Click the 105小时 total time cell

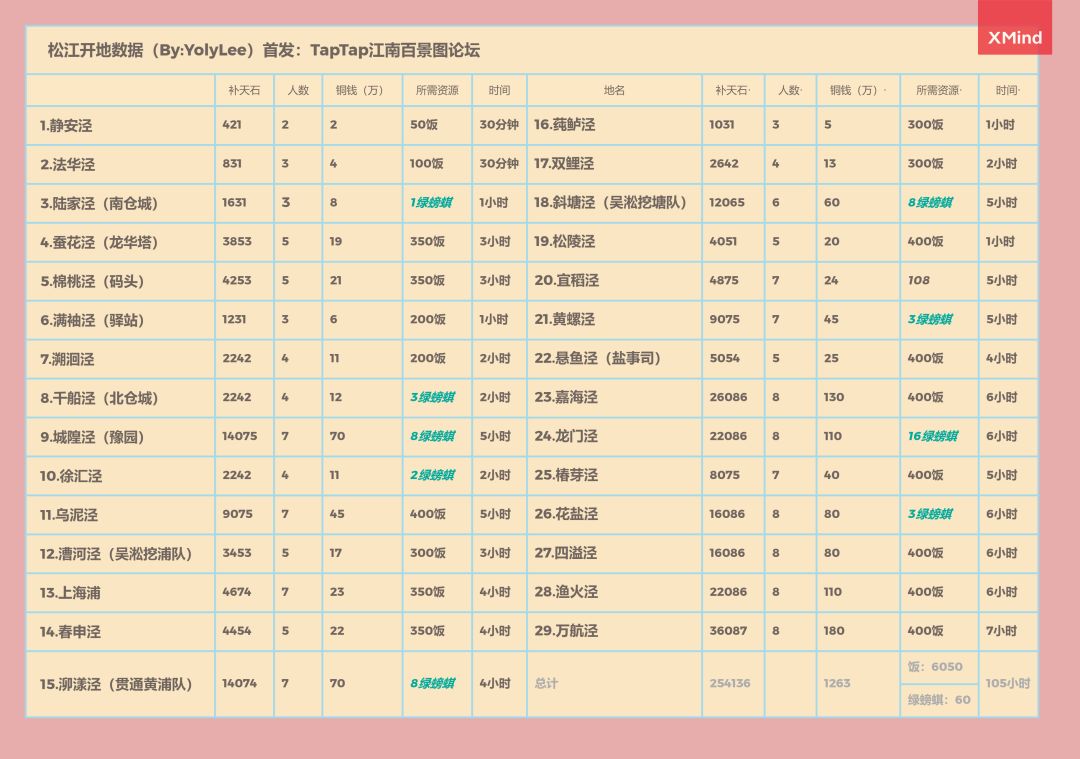point(1007,684)
